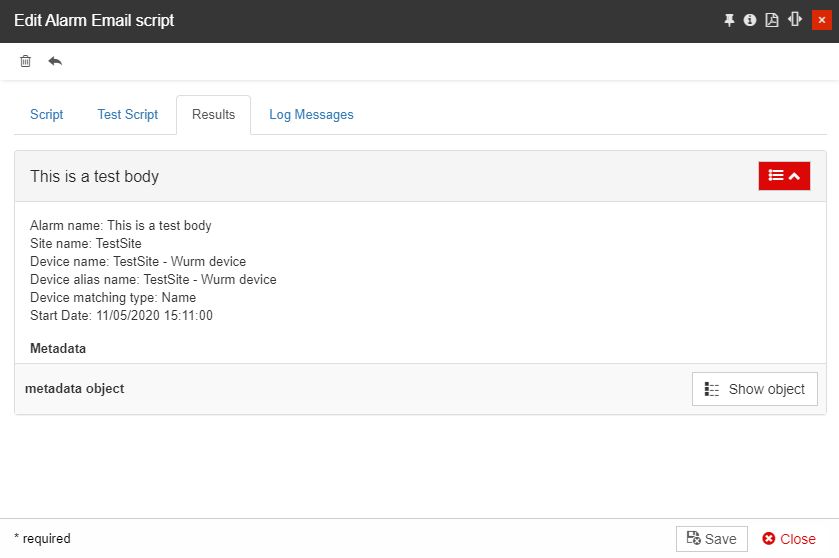Click the reply arrow icon

click(55, 61)
